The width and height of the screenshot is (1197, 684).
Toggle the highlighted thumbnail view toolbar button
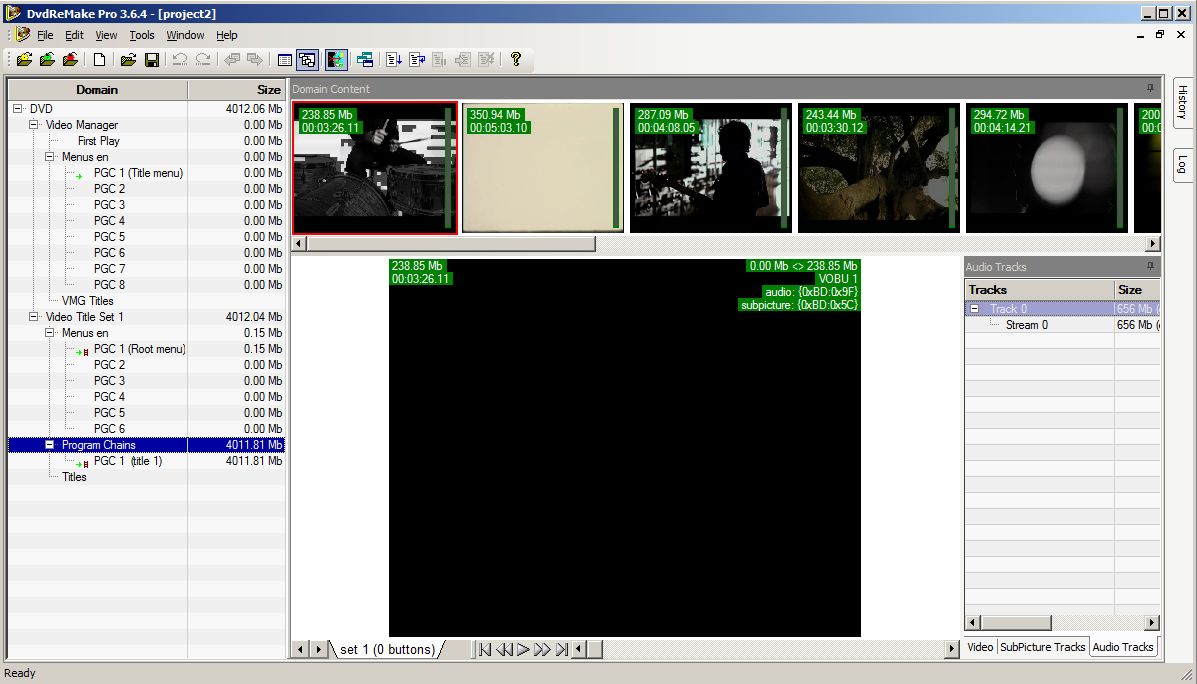click(308, 60)
